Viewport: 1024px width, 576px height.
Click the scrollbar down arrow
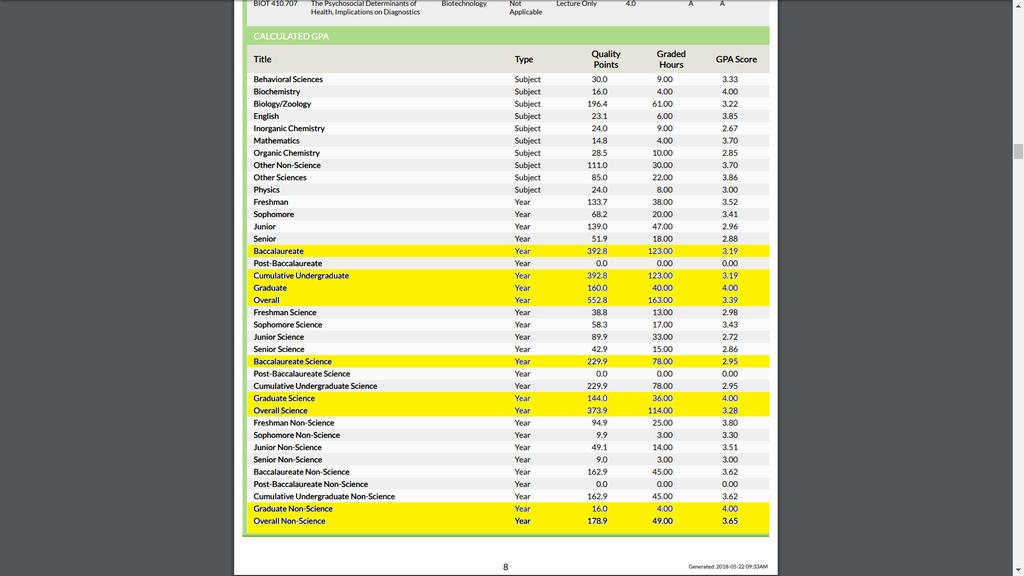point(1018,571)
